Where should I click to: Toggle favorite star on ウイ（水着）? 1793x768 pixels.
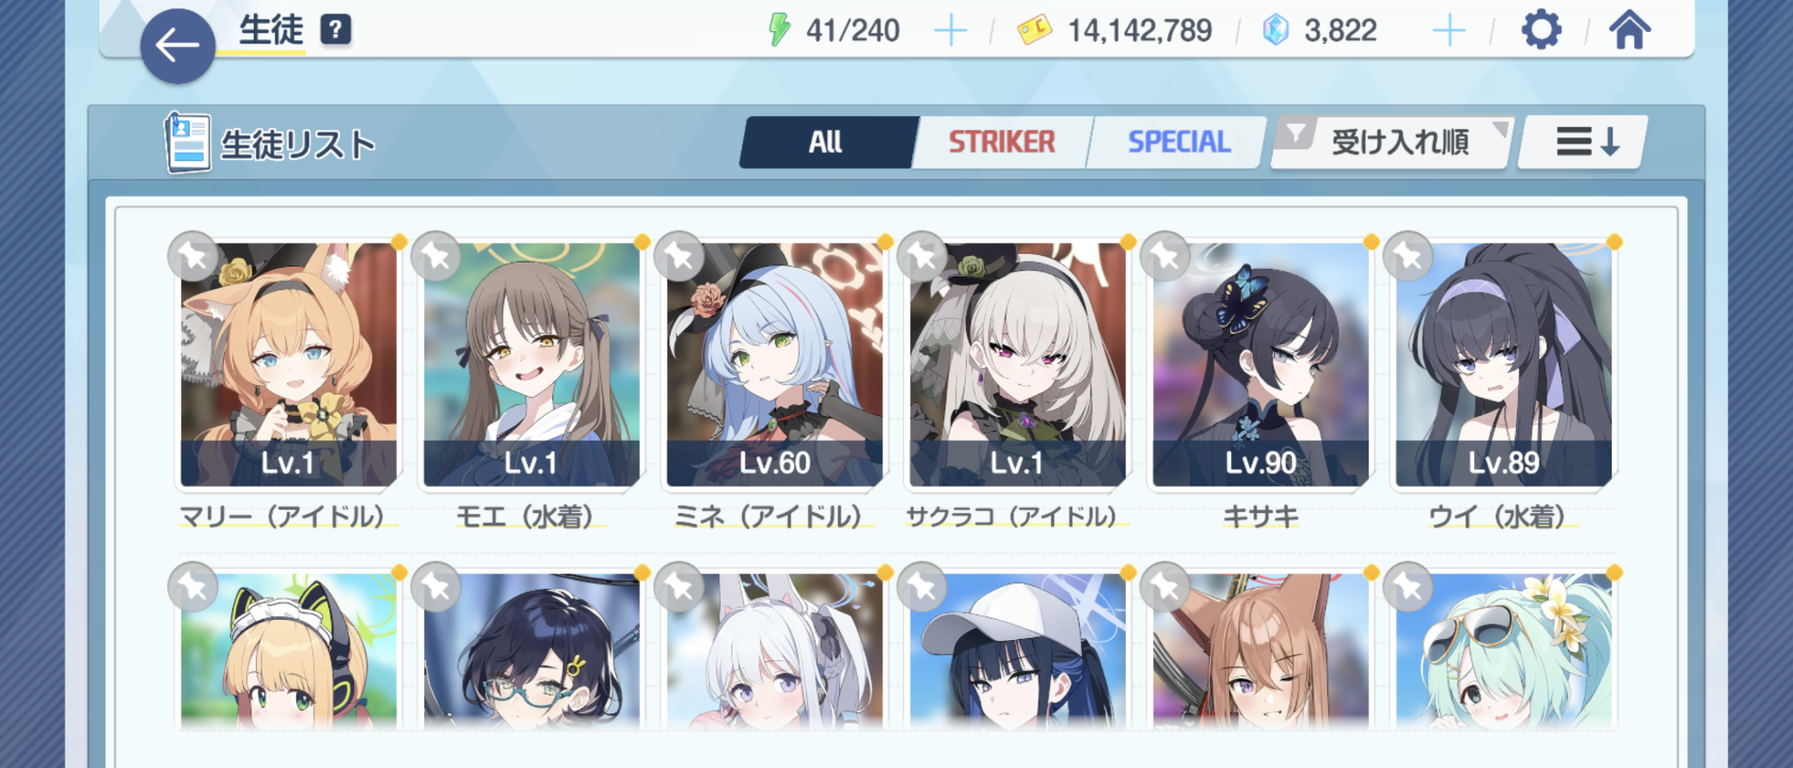click(x=1408, y=256)
